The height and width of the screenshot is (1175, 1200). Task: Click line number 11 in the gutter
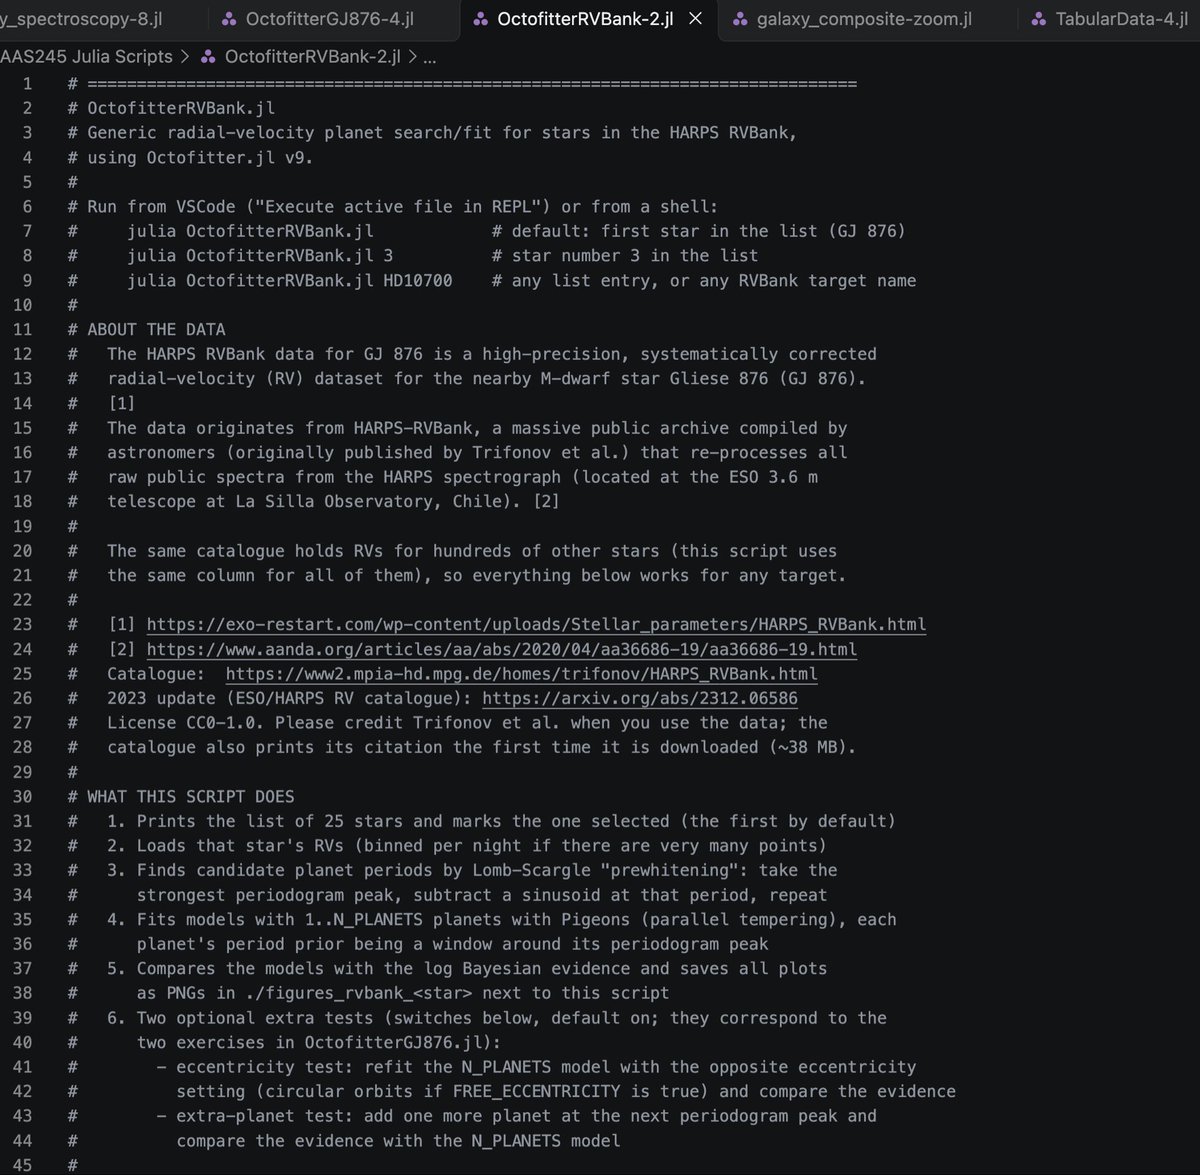coord(22,329)
